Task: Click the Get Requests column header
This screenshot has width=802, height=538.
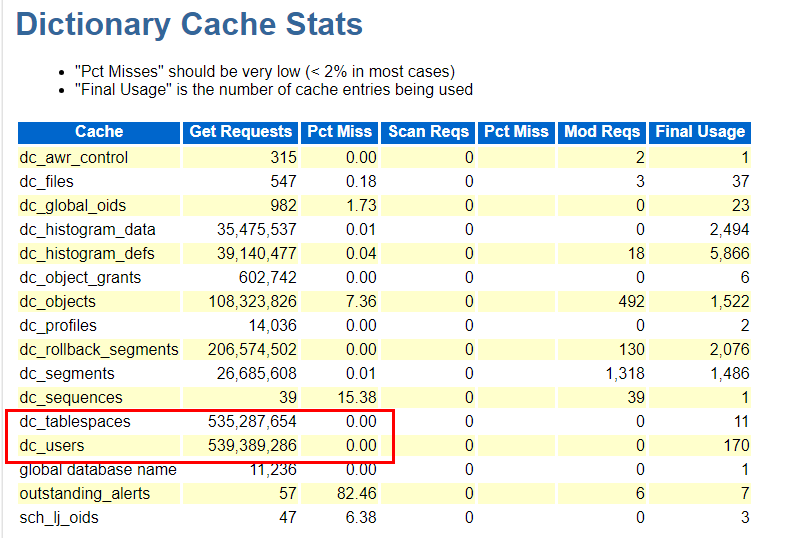Action: point(240,132)
